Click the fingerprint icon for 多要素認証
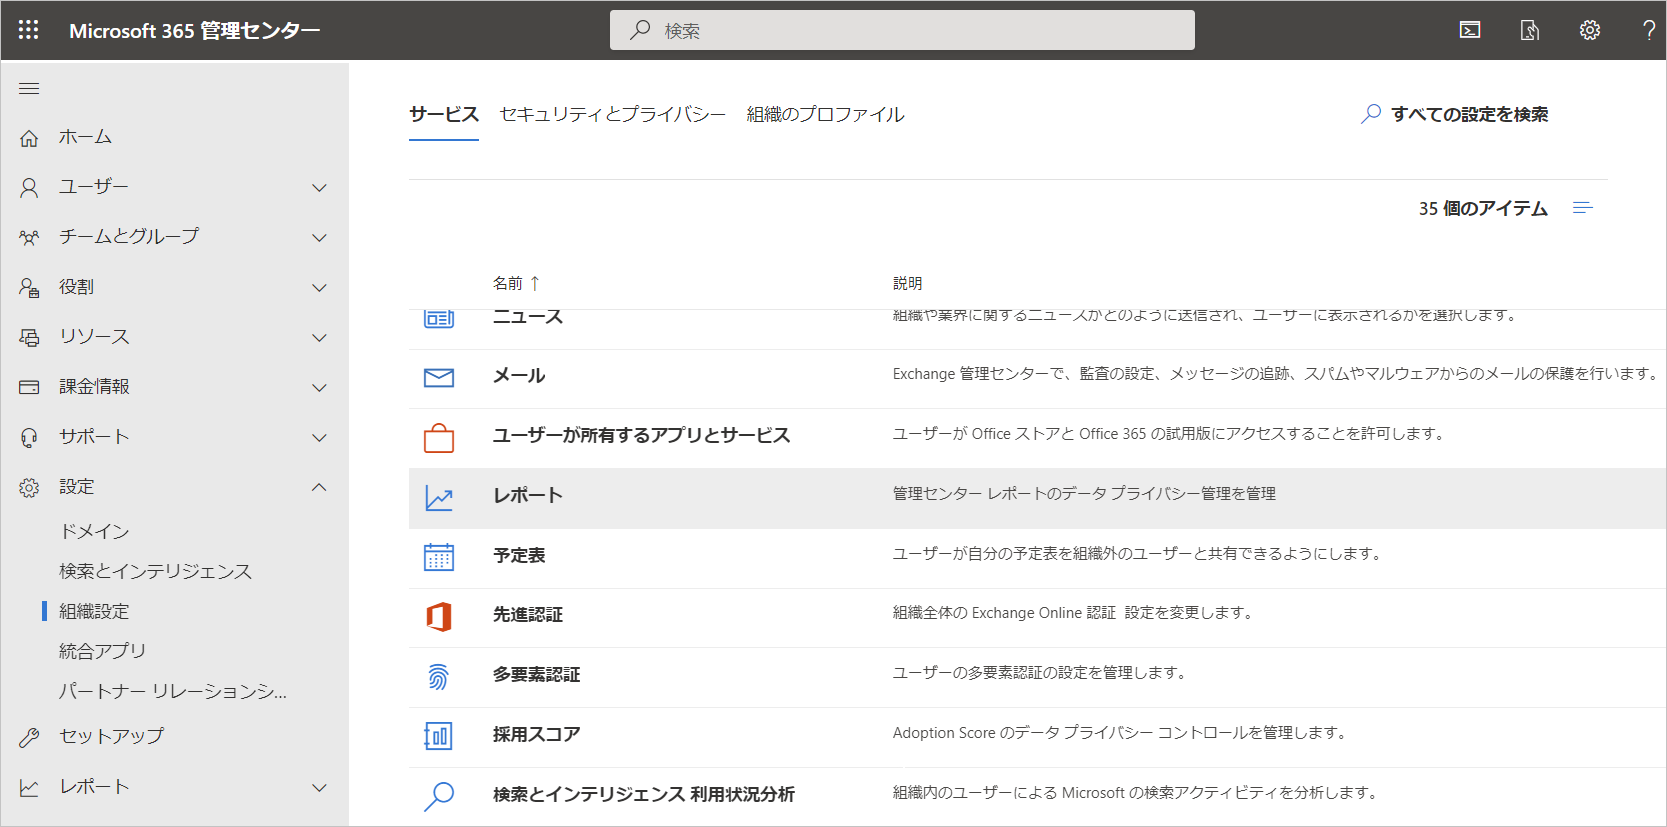Screen dimensions: 1667x827 coord(439,677)
